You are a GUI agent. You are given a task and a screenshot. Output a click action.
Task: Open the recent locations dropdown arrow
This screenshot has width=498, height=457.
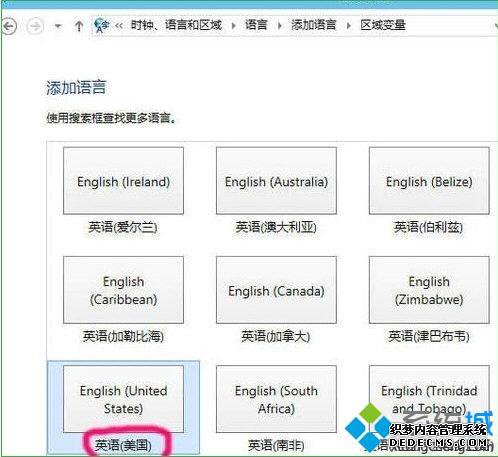click(x=58, y=26)
